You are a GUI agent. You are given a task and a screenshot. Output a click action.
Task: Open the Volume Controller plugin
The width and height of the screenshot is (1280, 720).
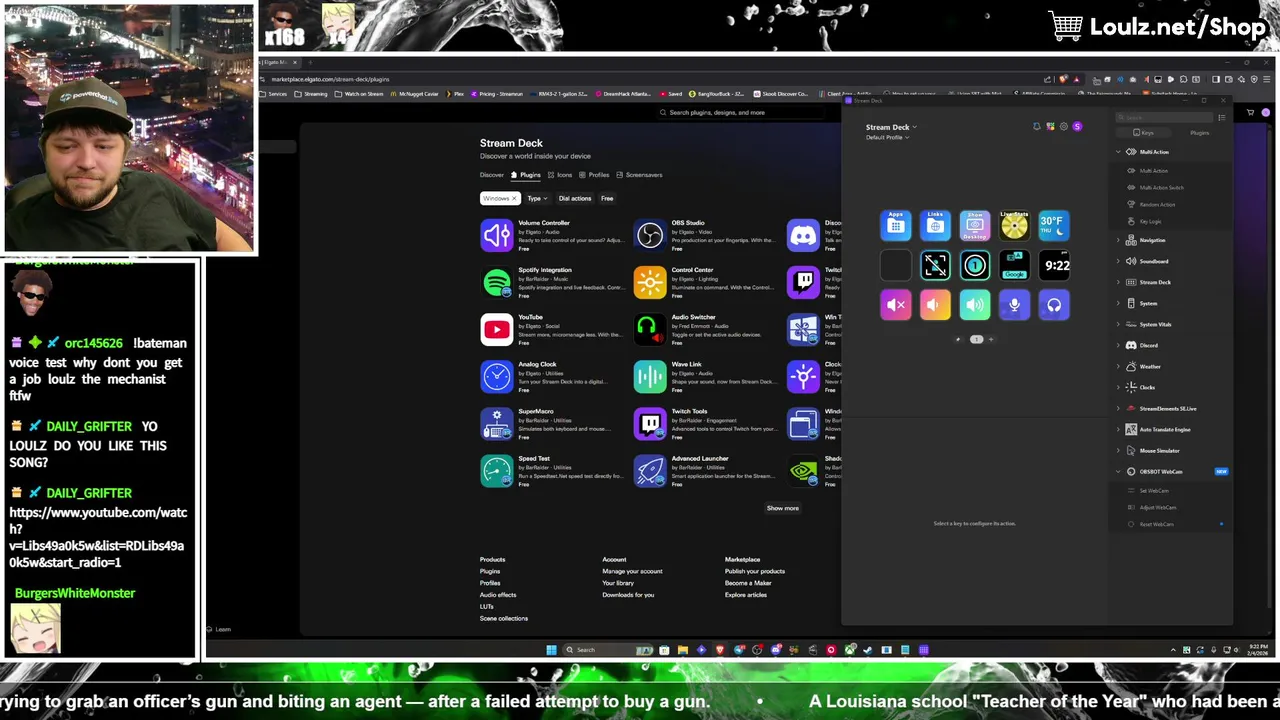(x=552, y=235)
